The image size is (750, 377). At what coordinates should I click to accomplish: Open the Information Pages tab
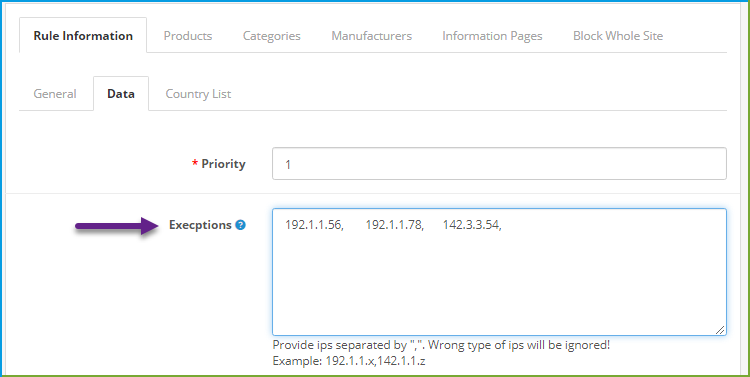492,36
